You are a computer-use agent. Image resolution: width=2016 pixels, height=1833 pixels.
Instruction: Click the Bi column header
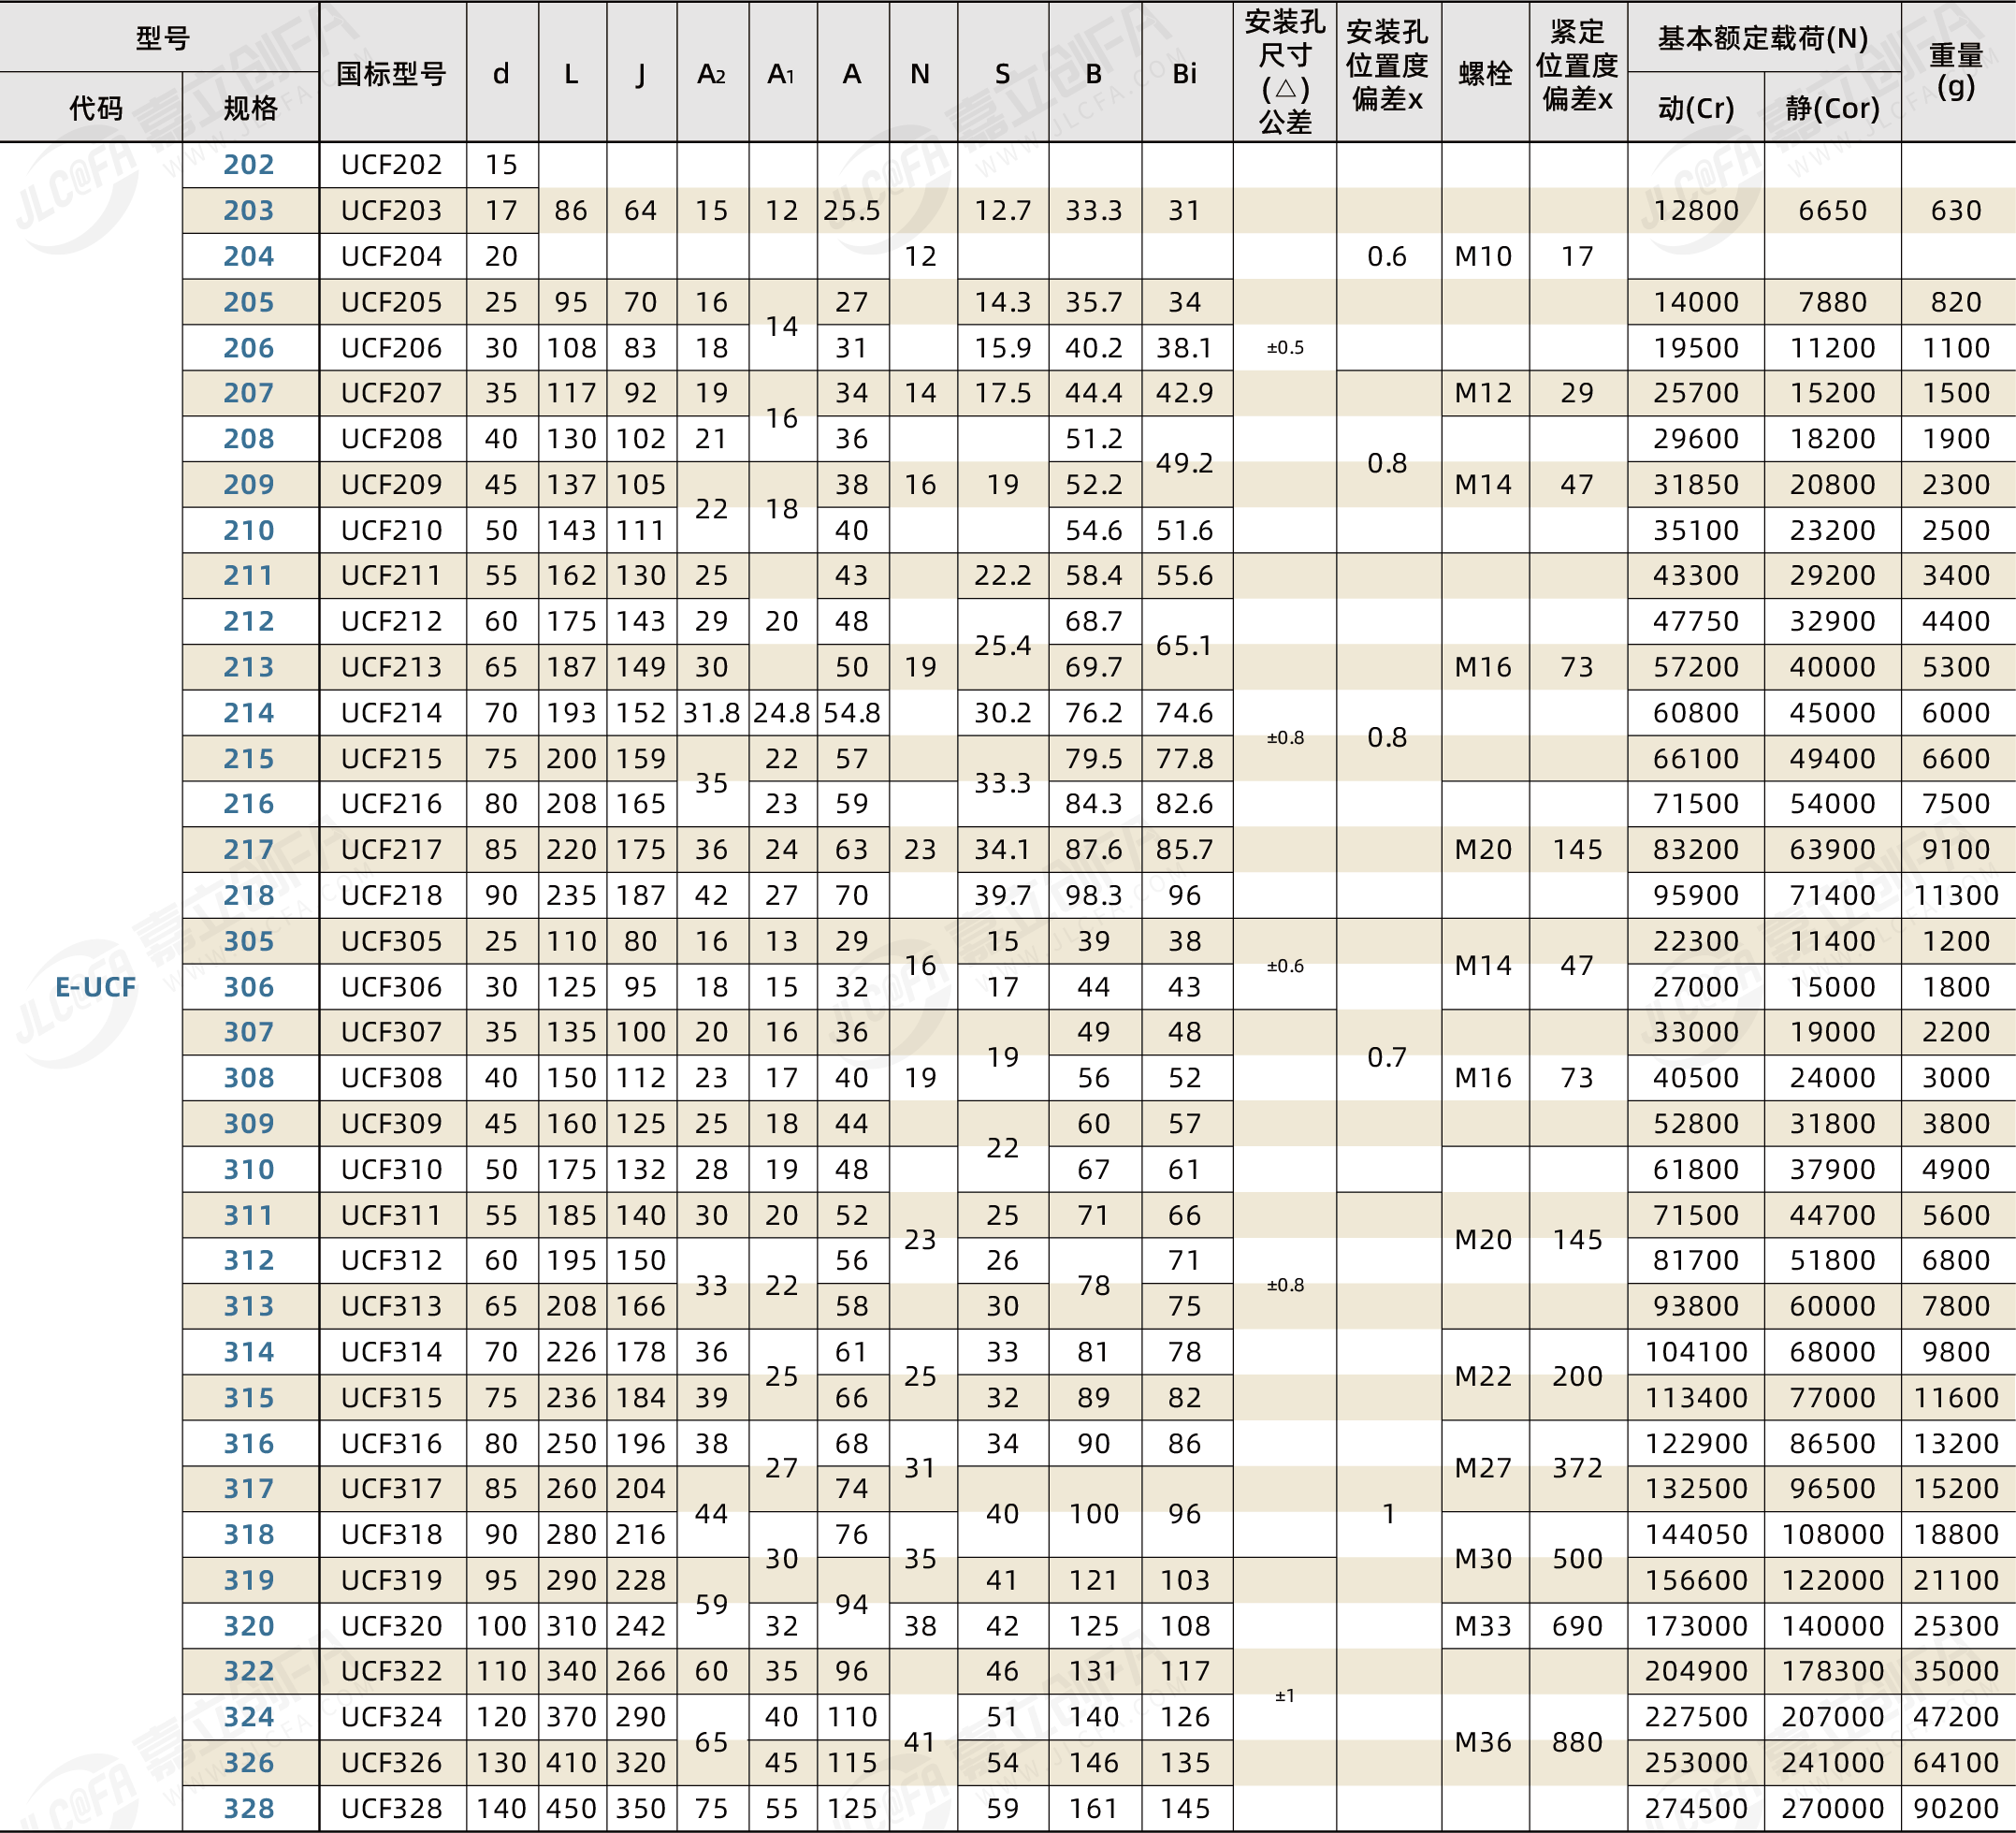coord(1185,73)
